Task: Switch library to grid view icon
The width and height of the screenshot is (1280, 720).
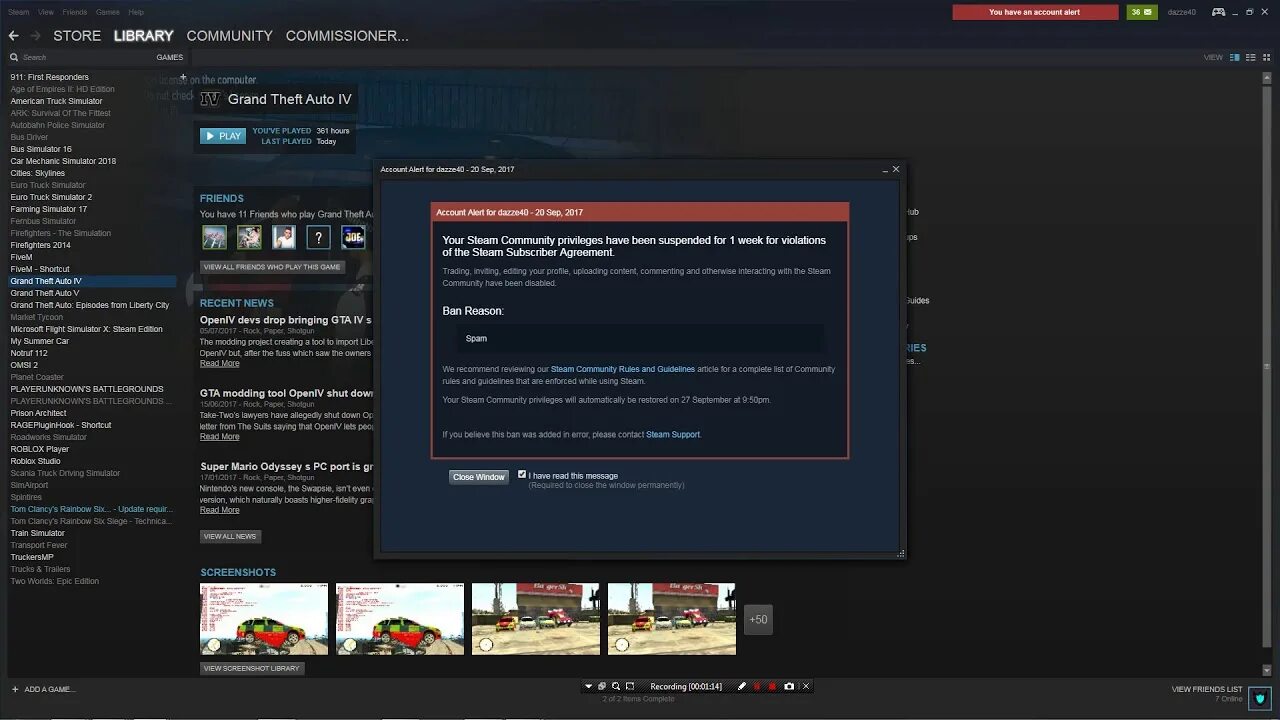Action: [x=1267, y=57]
